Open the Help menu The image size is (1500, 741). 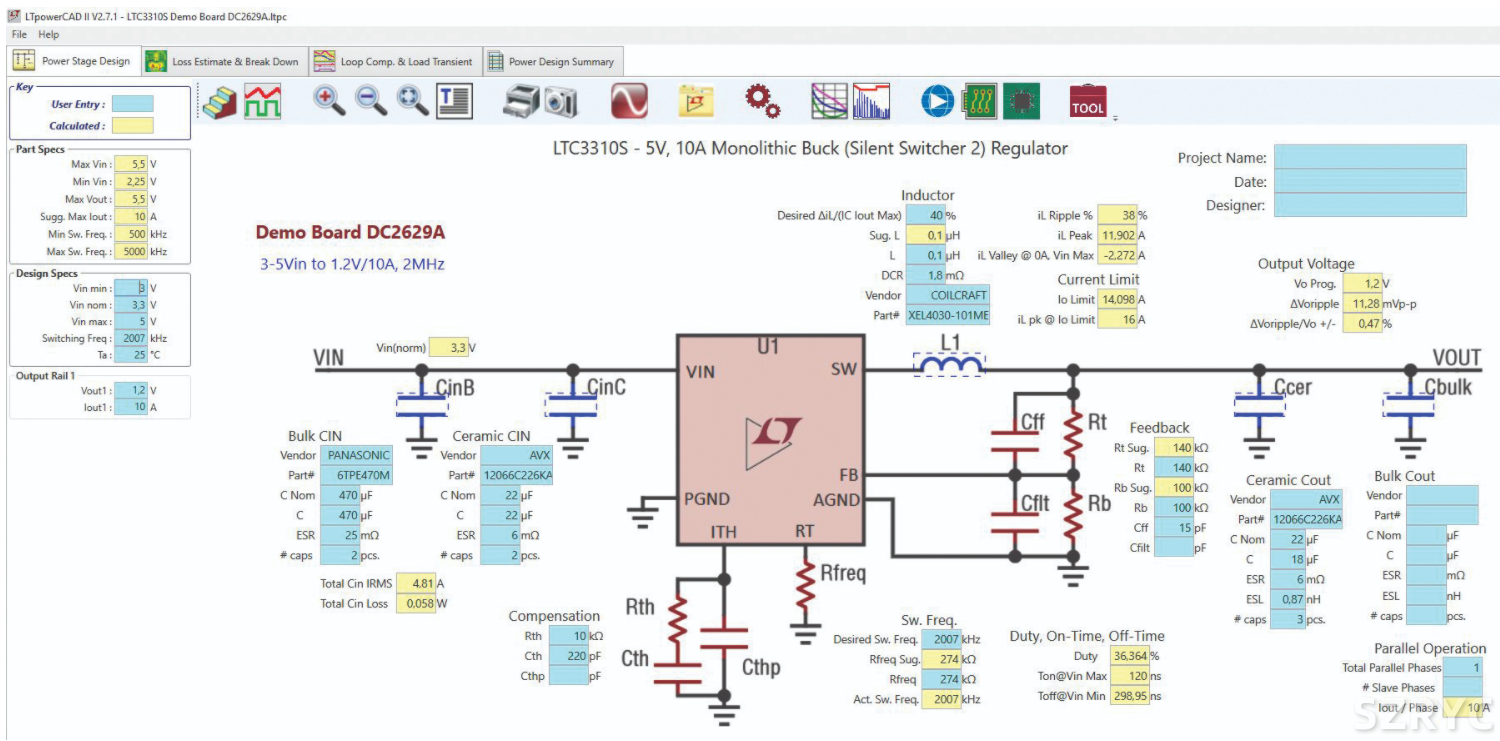tap(48, 34)
